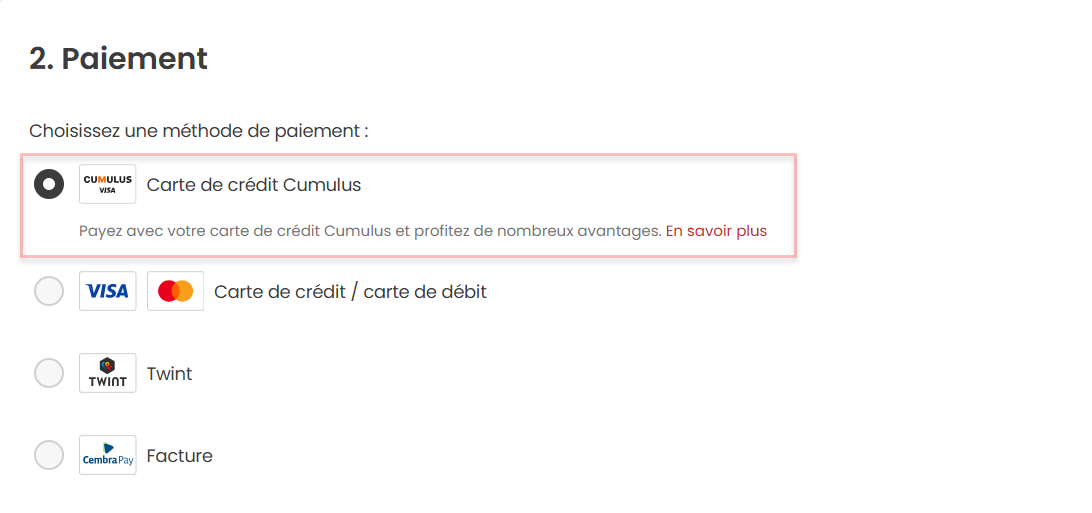This screenshot has height=513, width=1092.
Task: Open the "En savoir plus" link
Action: [716, 231]
